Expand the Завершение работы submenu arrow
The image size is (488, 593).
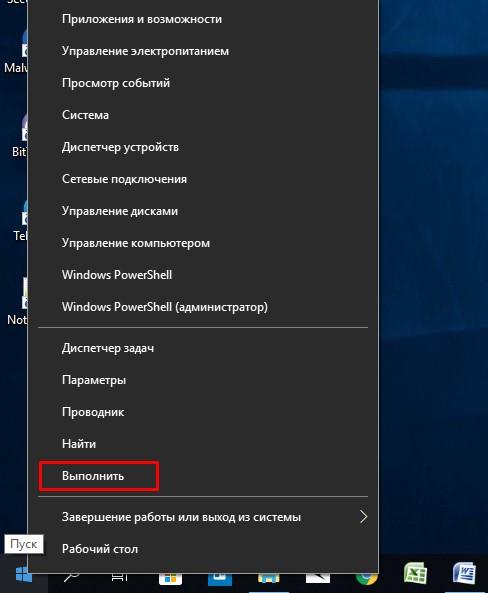click(363, 517)
